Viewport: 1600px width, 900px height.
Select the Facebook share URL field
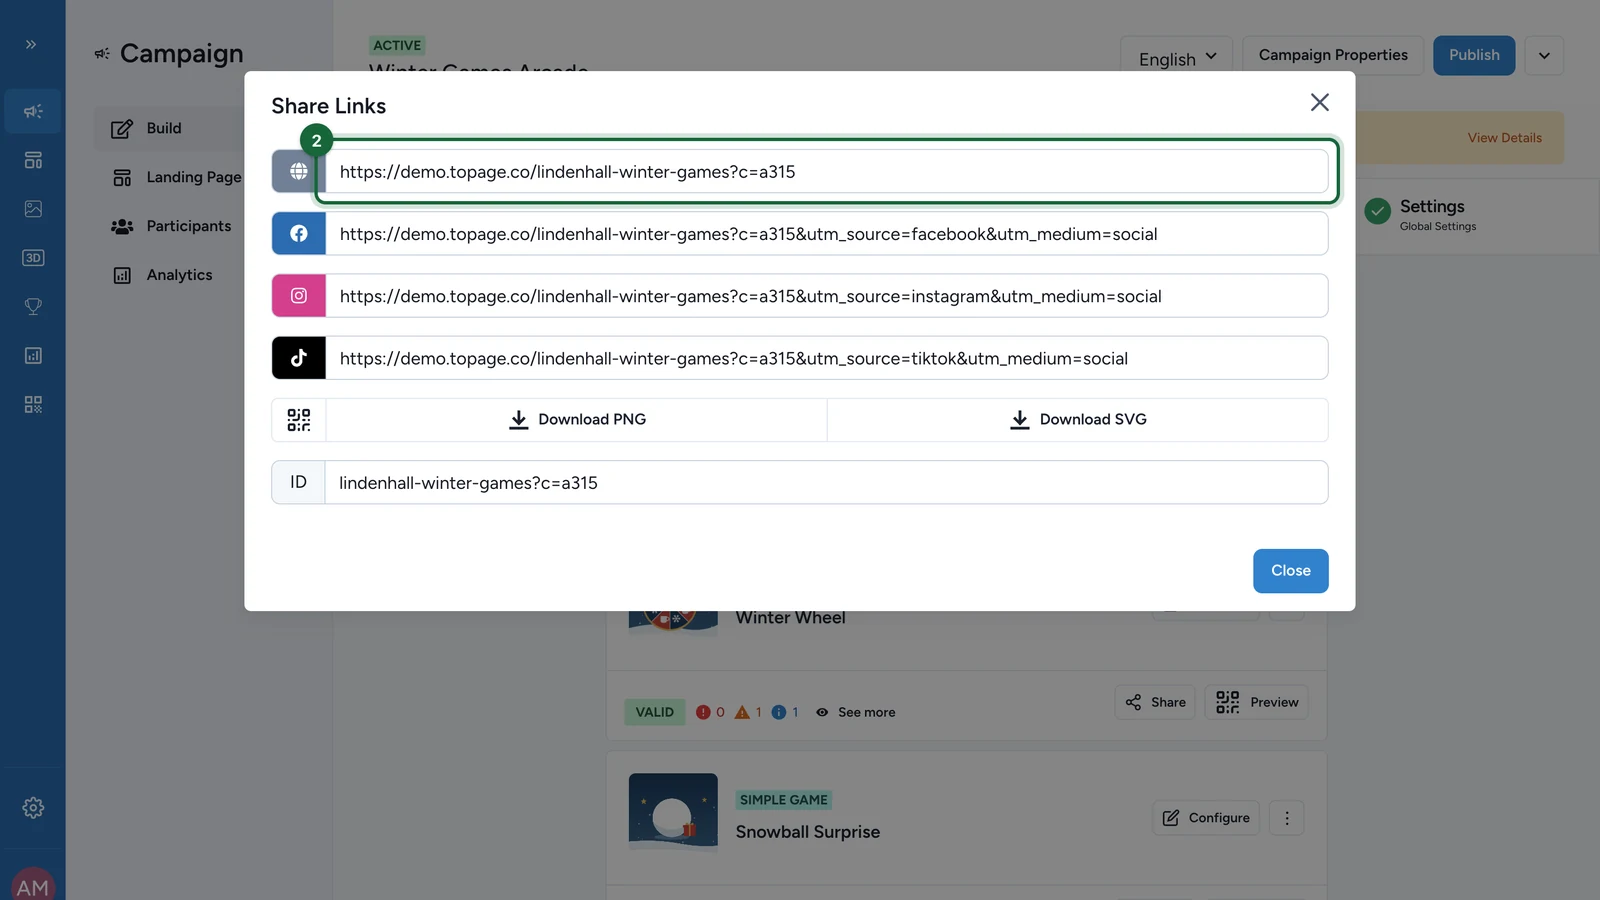[x=826, y=233]
